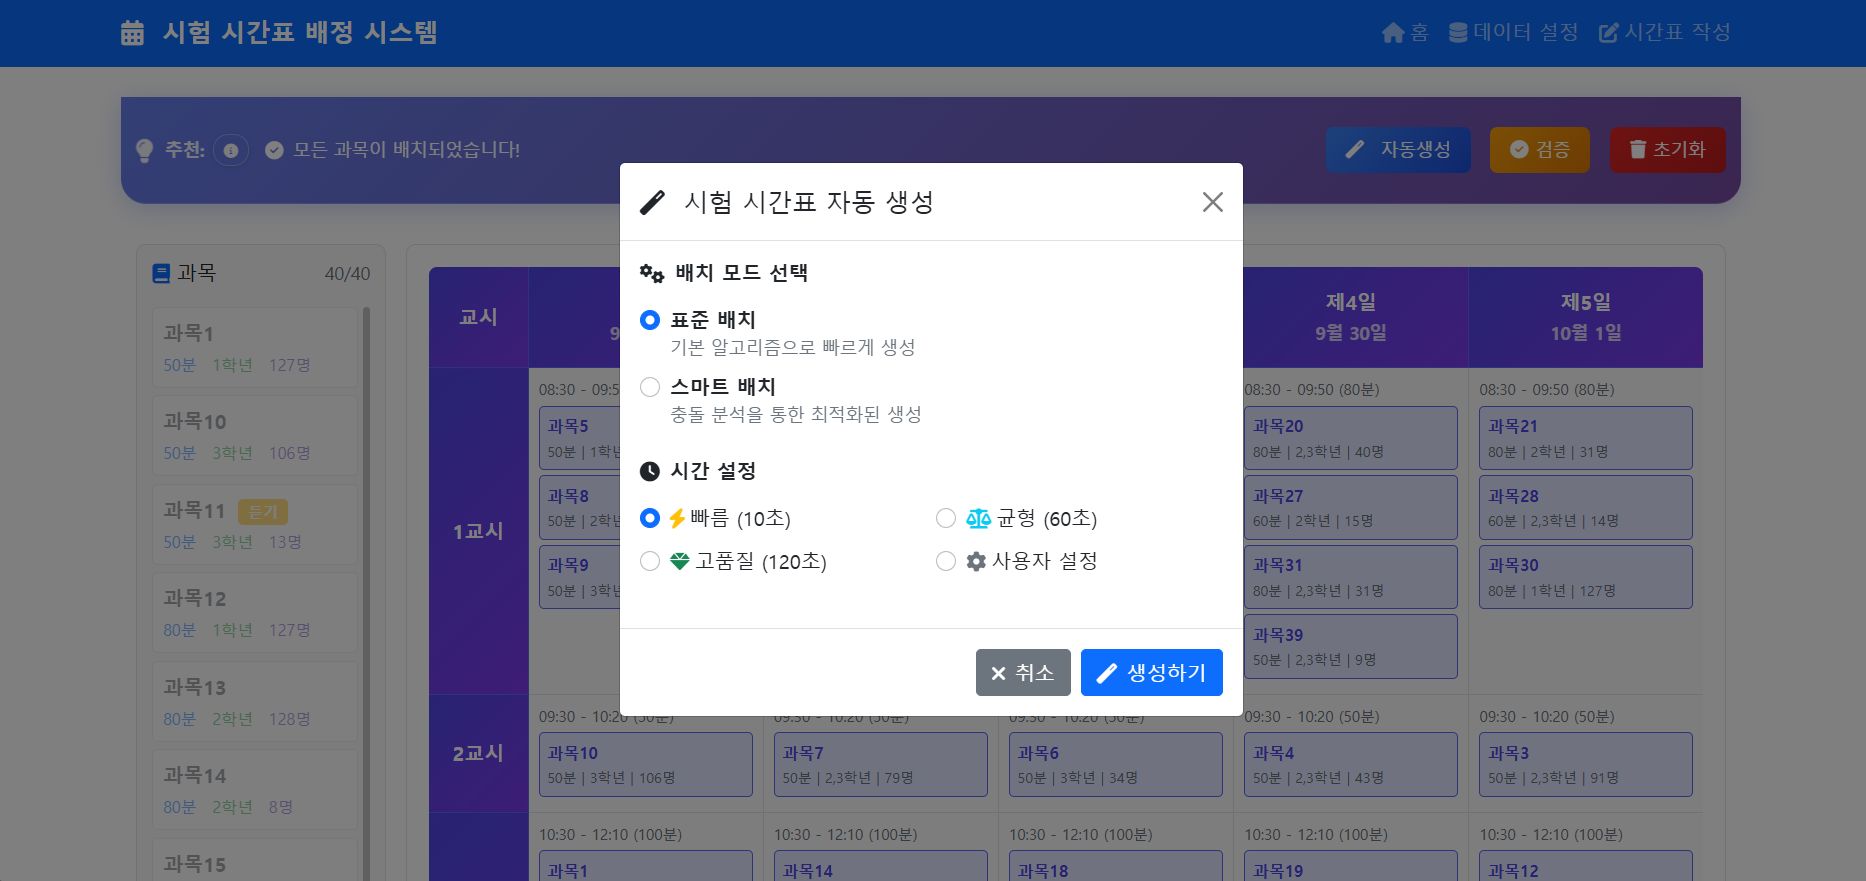Click the check icon before 모든 과목이 배치되었습니다

click(274, 150)
